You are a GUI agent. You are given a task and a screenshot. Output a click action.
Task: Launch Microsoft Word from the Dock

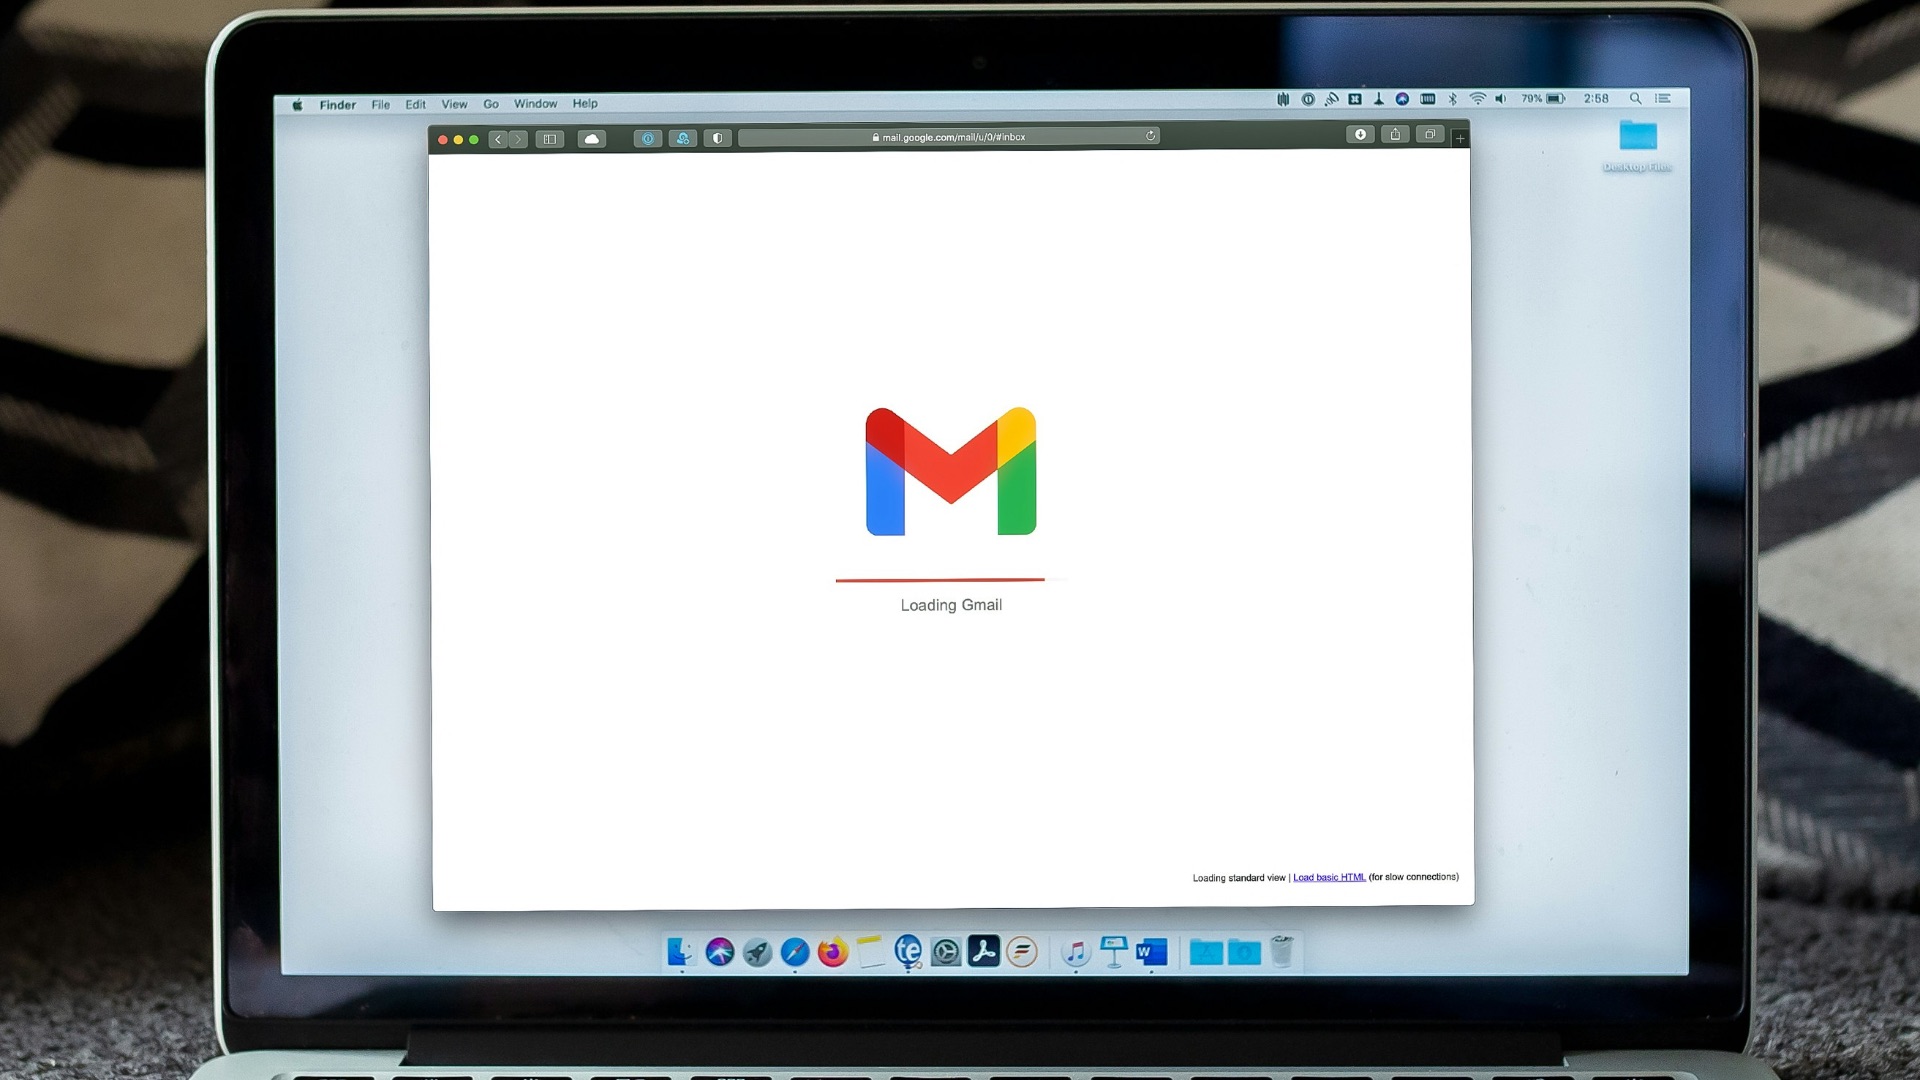click(1151, 952)
